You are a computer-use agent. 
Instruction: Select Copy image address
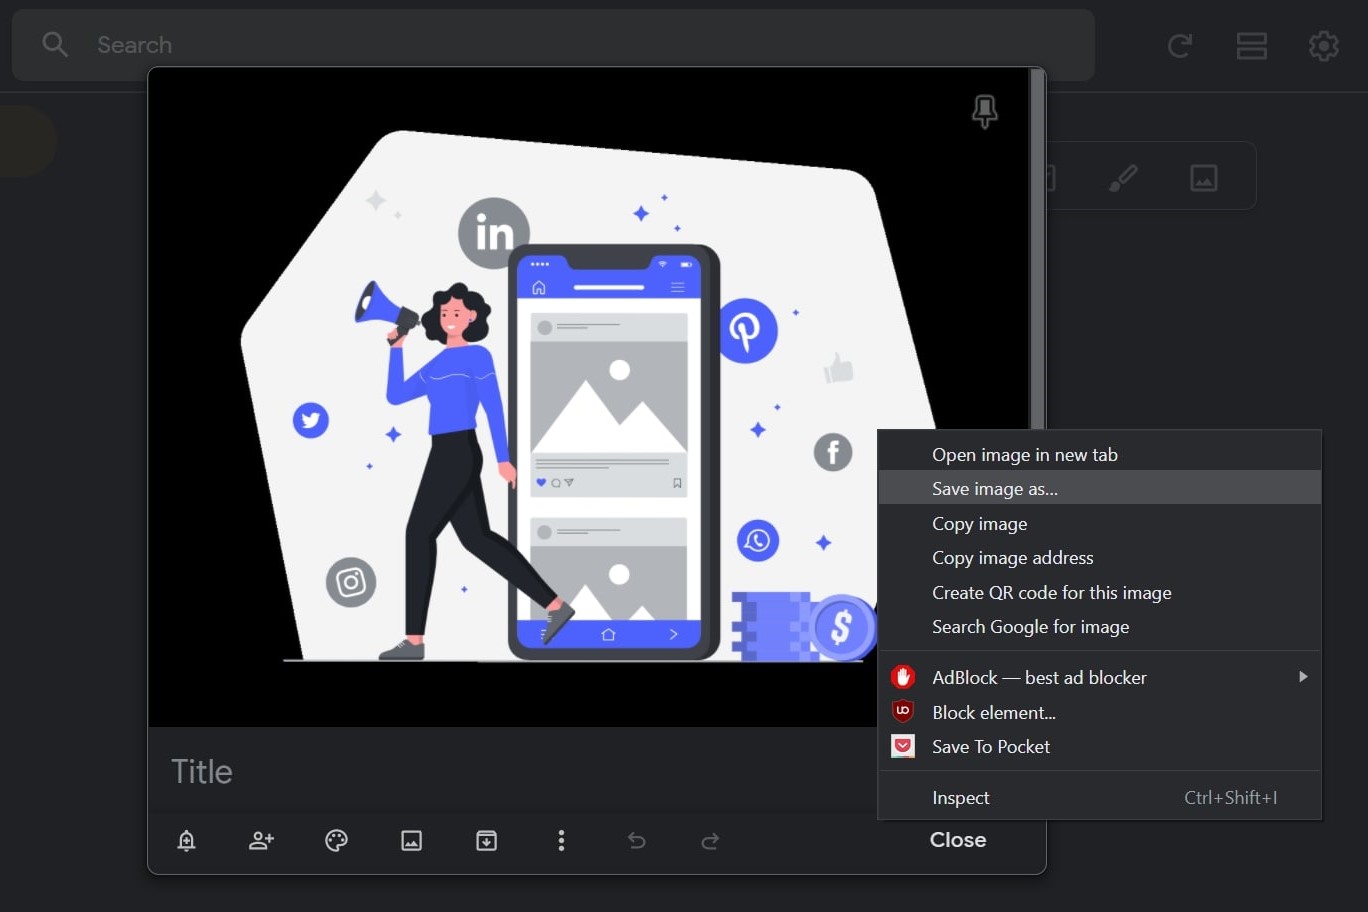pos(1100,558)
